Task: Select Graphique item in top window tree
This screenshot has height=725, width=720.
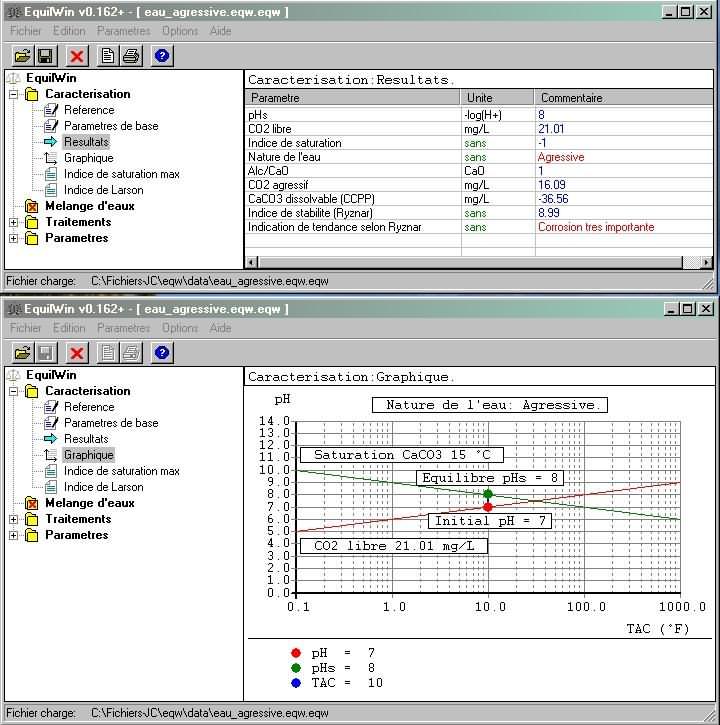Action: (x=88, y=158)
